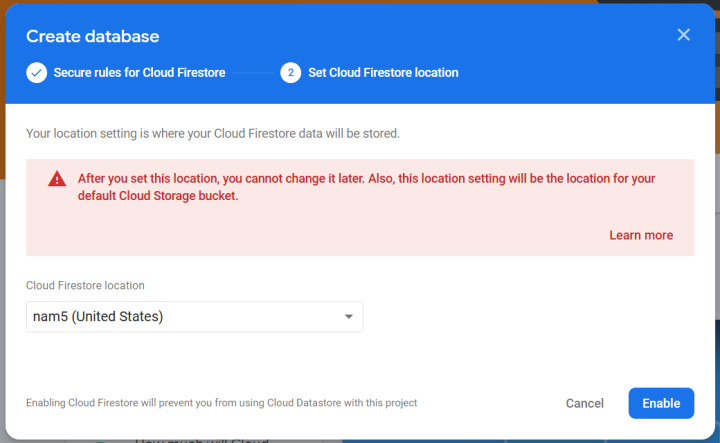Click the Cloud Datastore notice text

click(x=222, y=403)
